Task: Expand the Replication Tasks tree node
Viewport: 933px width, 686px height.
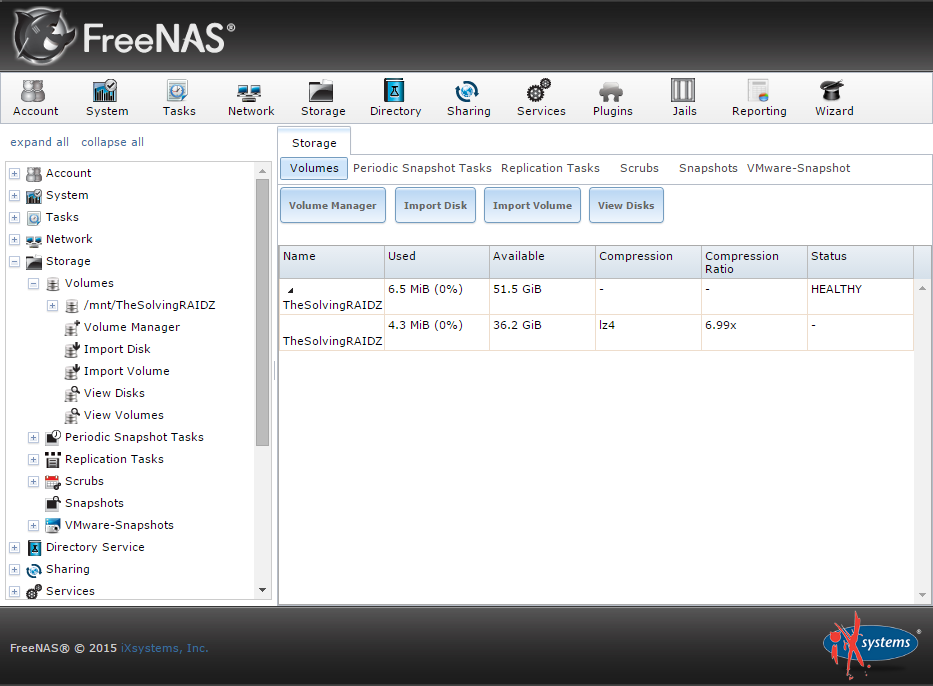Action: point(33,460)
